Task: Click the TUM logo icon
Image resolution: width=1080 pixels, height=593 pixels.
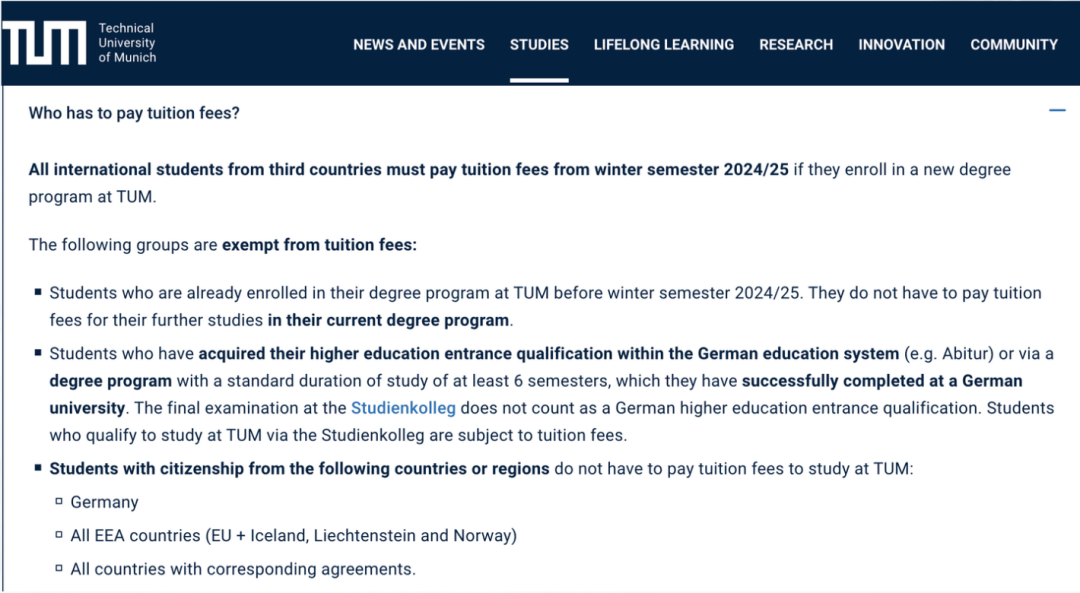Action: (44, 43)
